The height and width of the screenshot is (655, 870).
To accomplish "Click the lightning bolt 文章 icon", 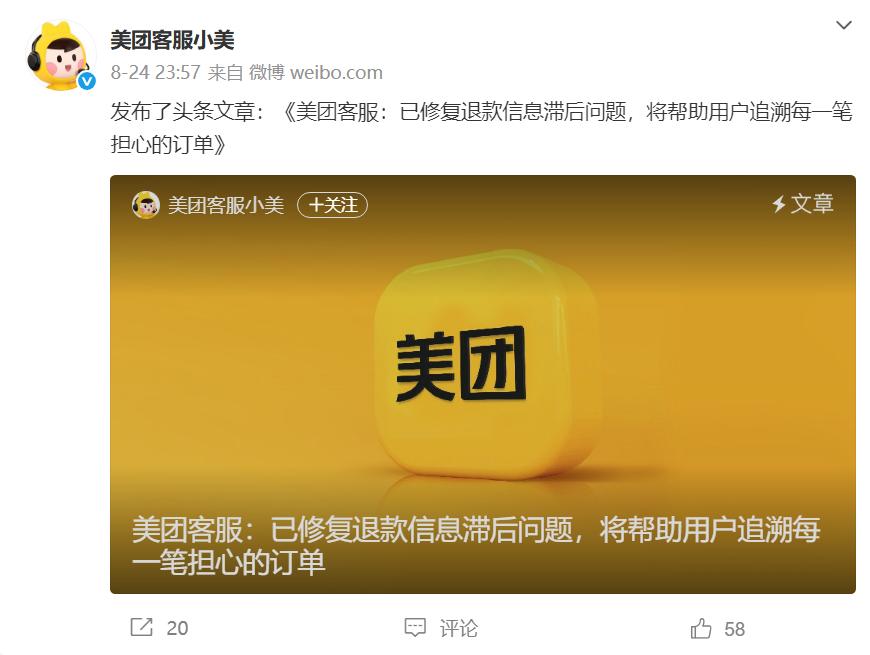I will 779,204.
